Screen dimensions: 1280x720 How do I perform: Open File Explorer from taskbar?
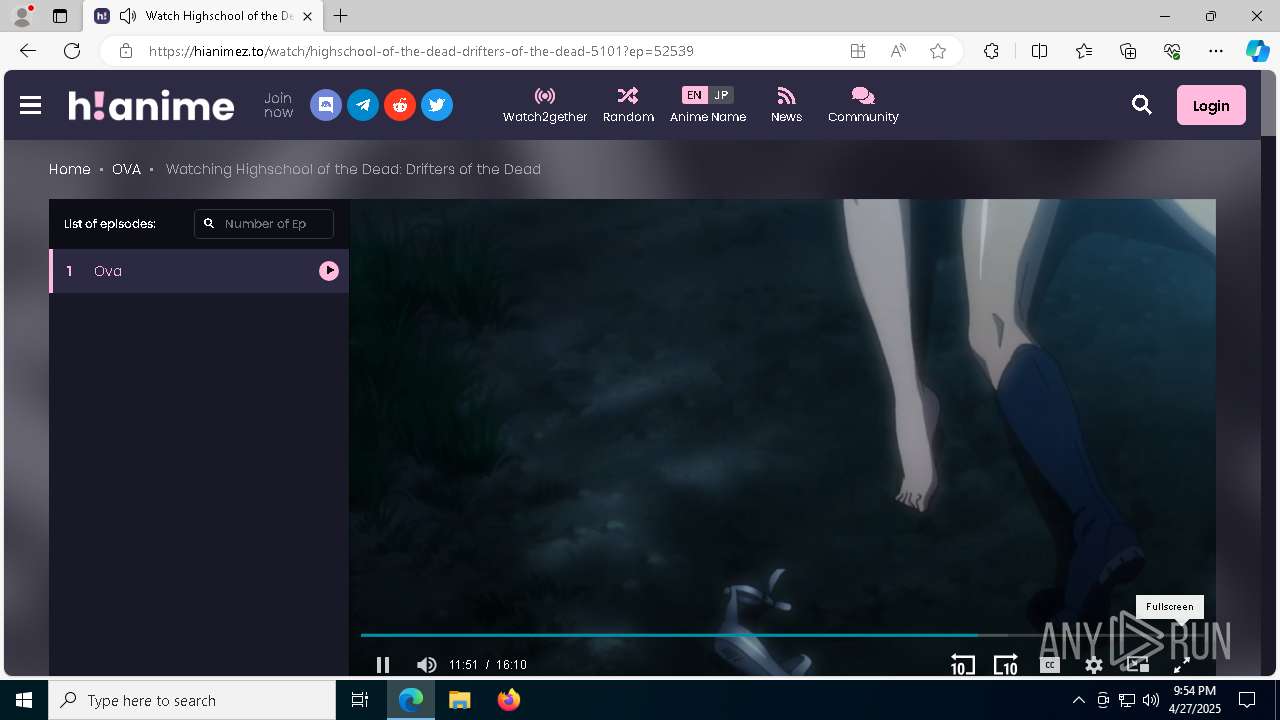pyautogui.click(x=459, y=700)
